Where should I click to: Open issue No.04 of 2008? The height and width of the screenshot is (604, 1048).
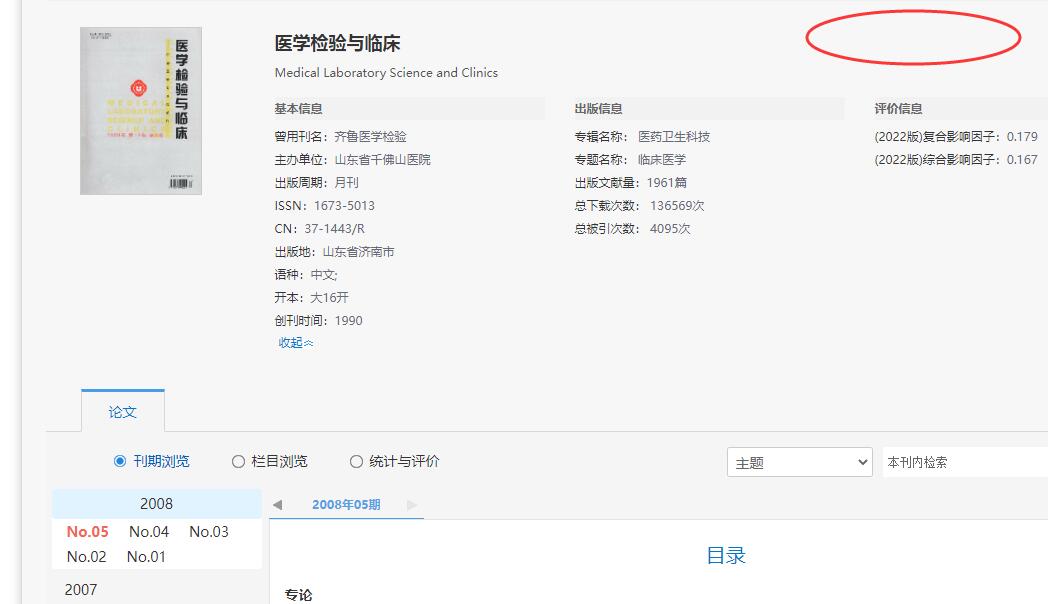pyautogui.click(x=149, y=532)
